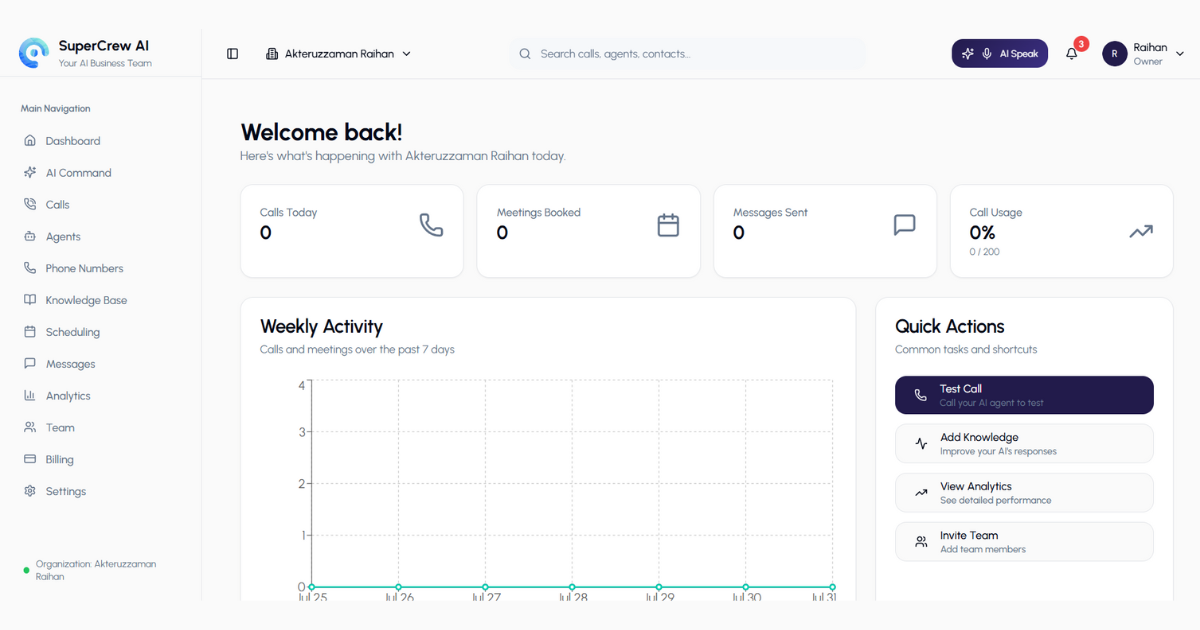Click the Weekly Activity heading

(x=321, y=326)
